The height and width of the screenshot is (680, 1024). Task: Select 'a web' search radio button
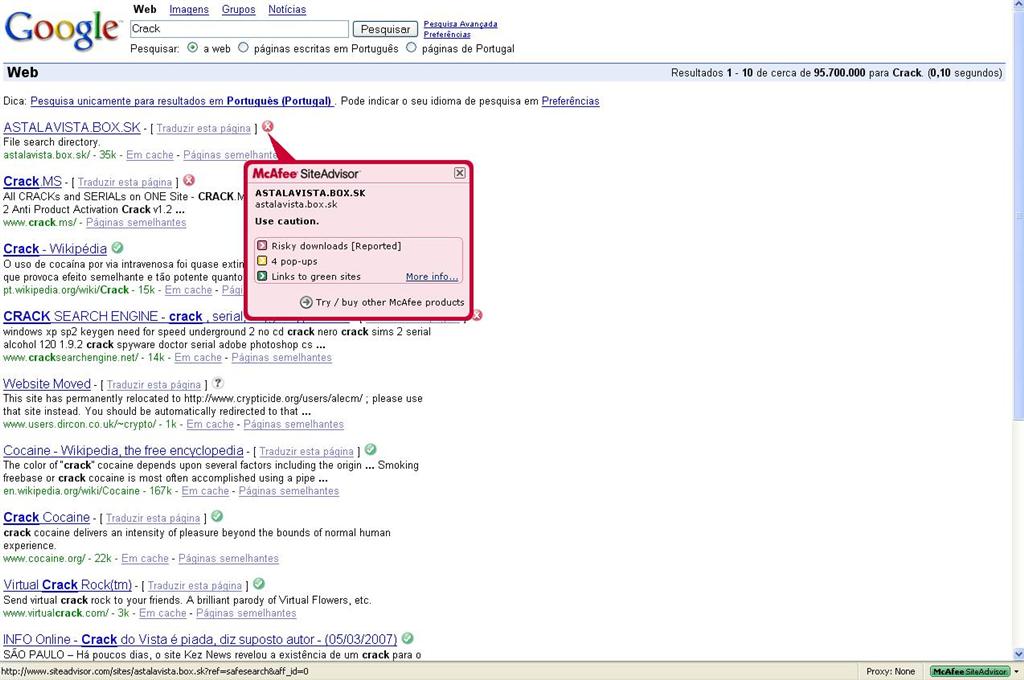pyautogui.click(x=192, y=48)
